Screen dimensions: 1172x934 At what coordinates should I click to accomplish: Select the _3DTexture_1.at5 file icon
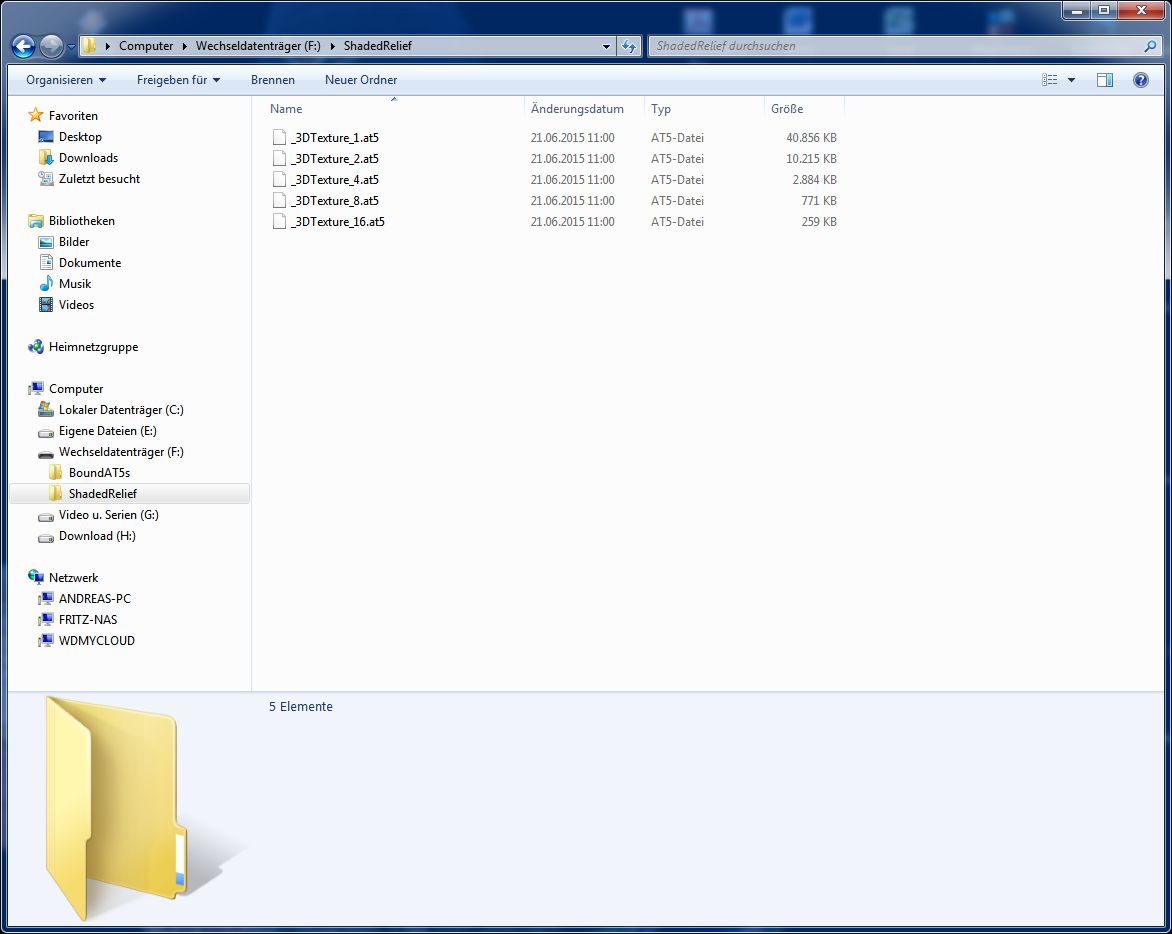pyautogui.click(x=279, y=138)
